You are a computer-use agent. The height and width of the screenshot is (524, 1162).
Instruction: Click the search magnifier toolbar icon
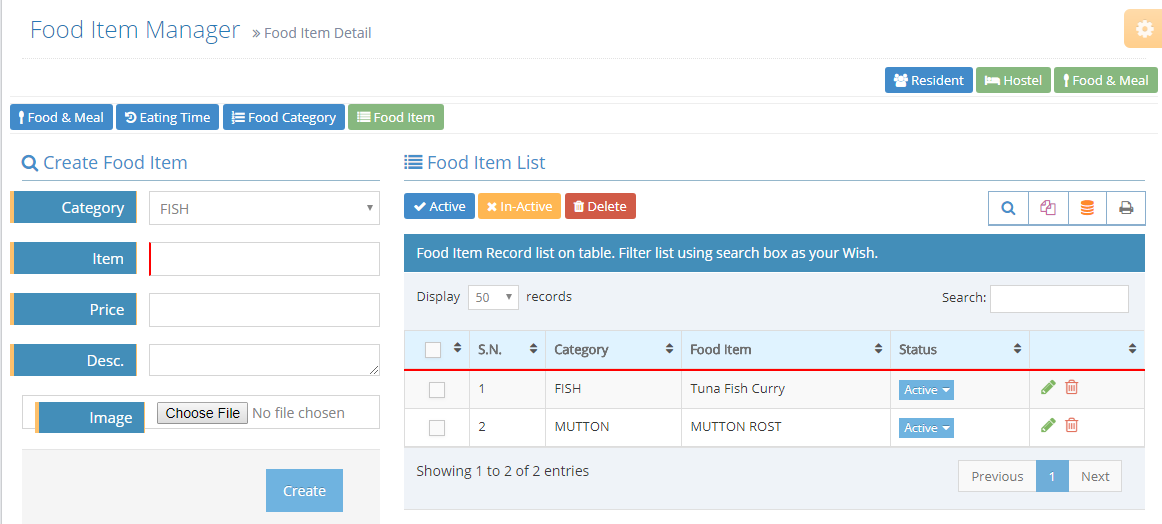1008,208
